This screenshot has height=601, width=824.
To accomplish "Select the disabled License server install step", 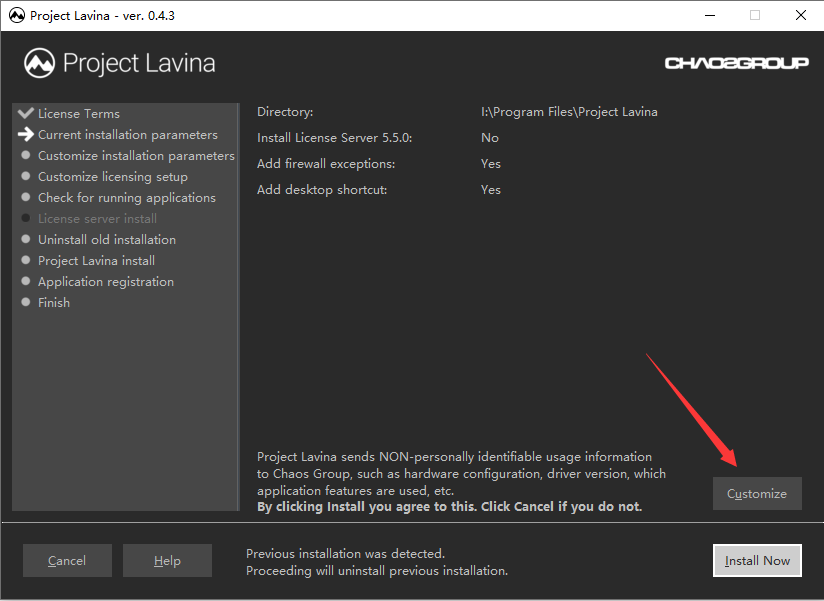I will pos(97,219).
